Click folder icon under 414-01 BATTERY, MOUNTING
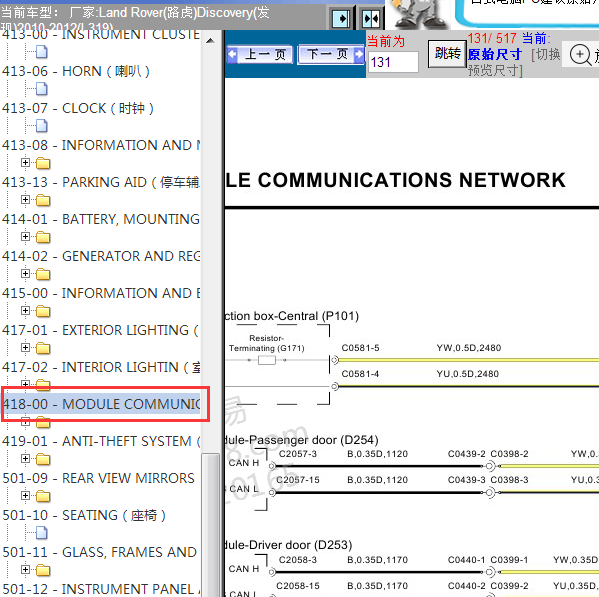The image size is (599, 597). [43, 237]
